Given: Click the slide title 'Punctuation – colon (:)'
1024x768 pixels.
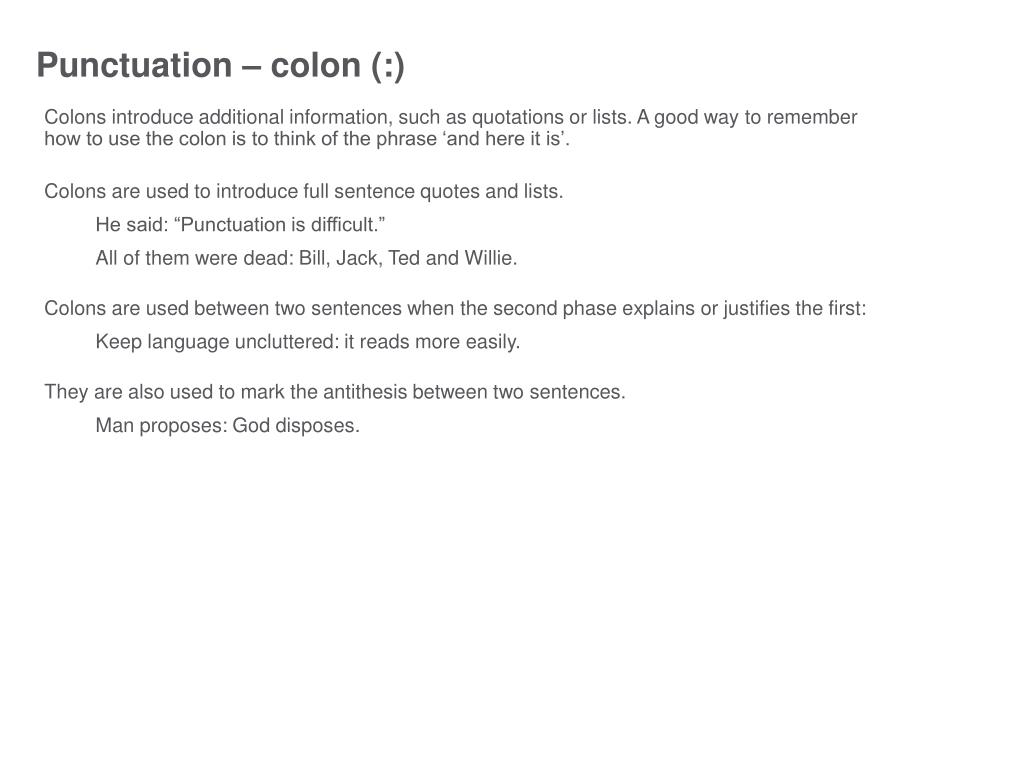Looking at the screenshot, I should (220, 66).
